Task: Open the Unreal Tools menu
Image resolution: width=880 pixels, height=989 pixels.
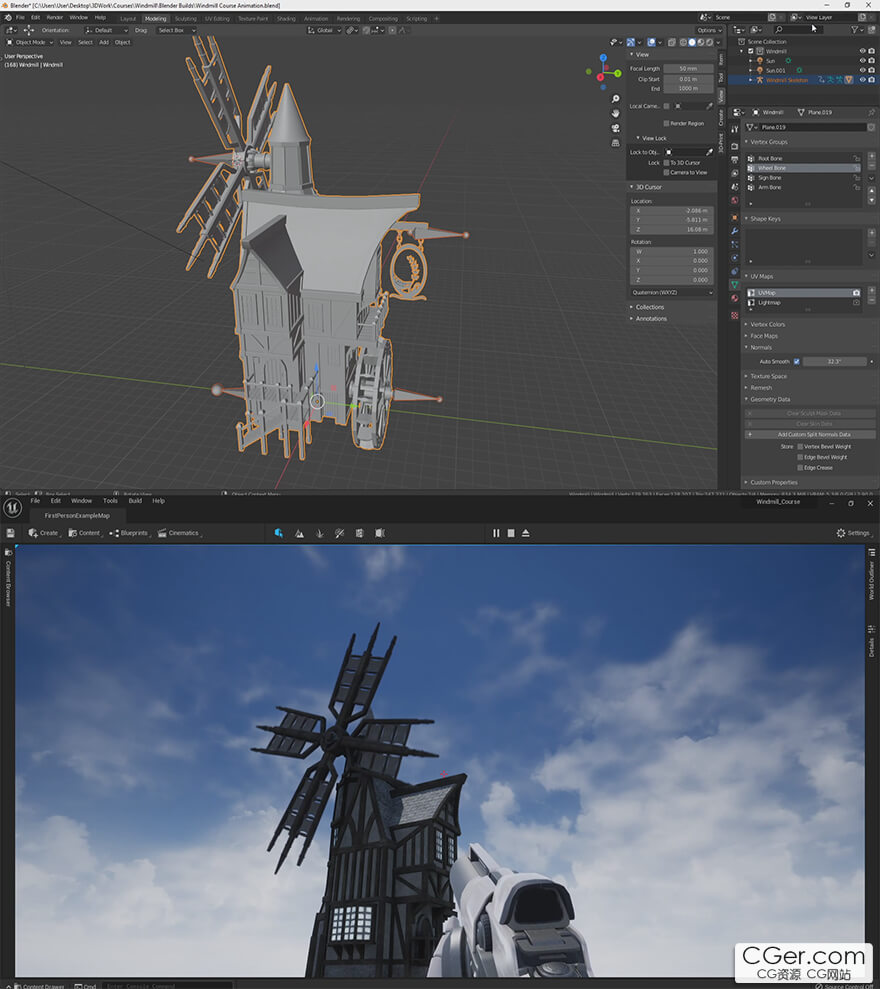Action: [x=110, y=501]
